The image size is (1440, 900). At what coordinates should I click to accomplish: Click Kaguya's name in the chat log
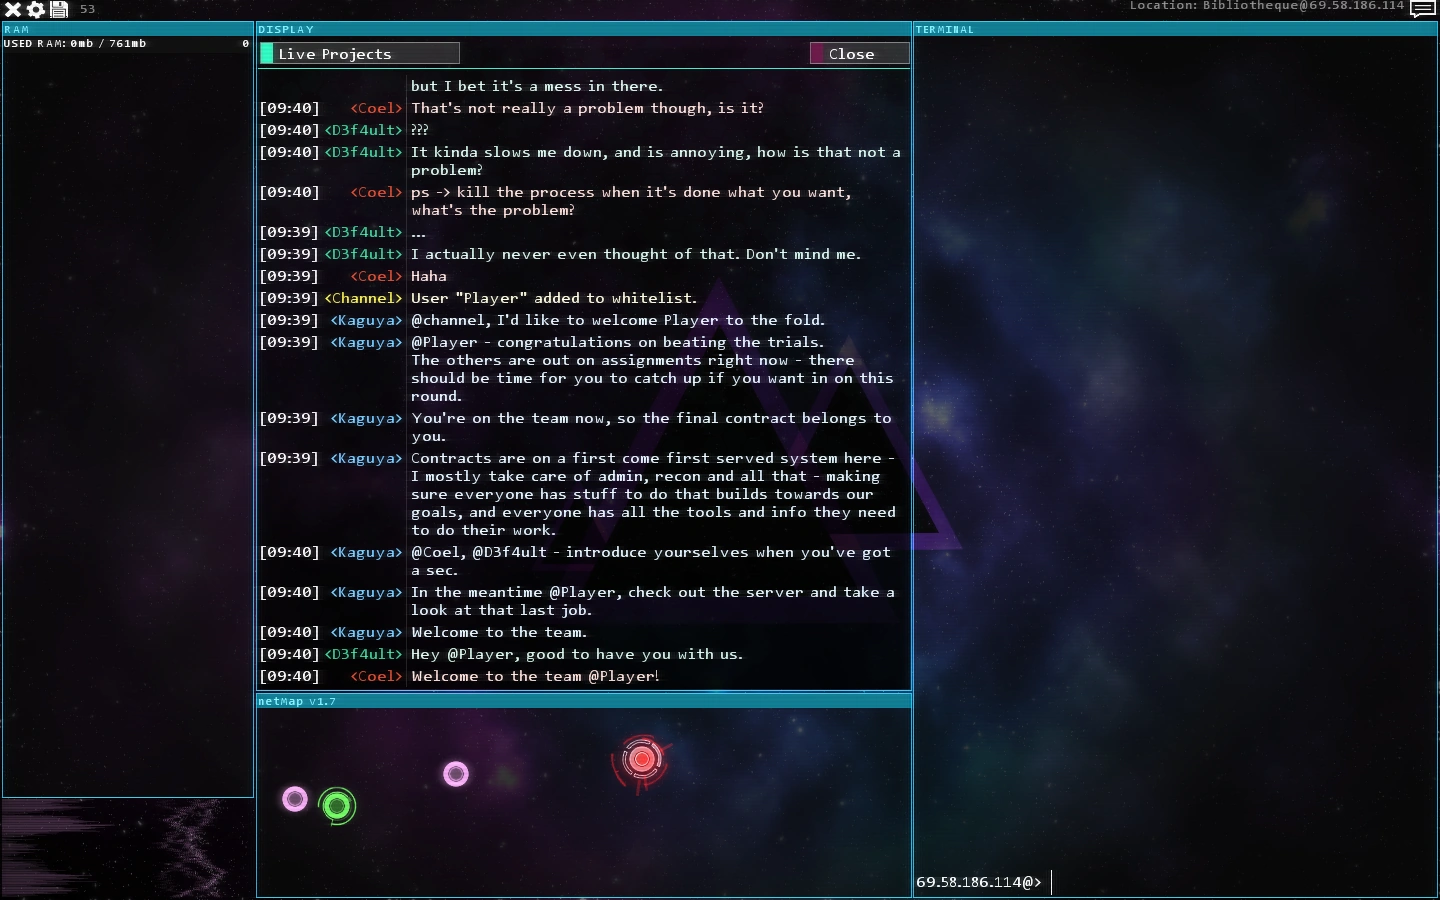tap(366, 320)
